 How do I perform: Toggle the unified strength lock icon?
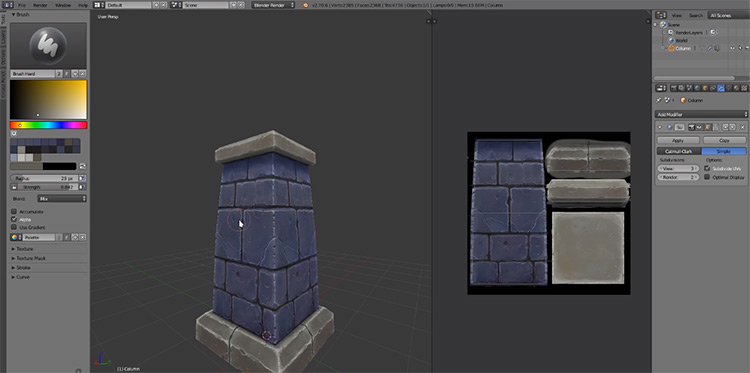14,187
